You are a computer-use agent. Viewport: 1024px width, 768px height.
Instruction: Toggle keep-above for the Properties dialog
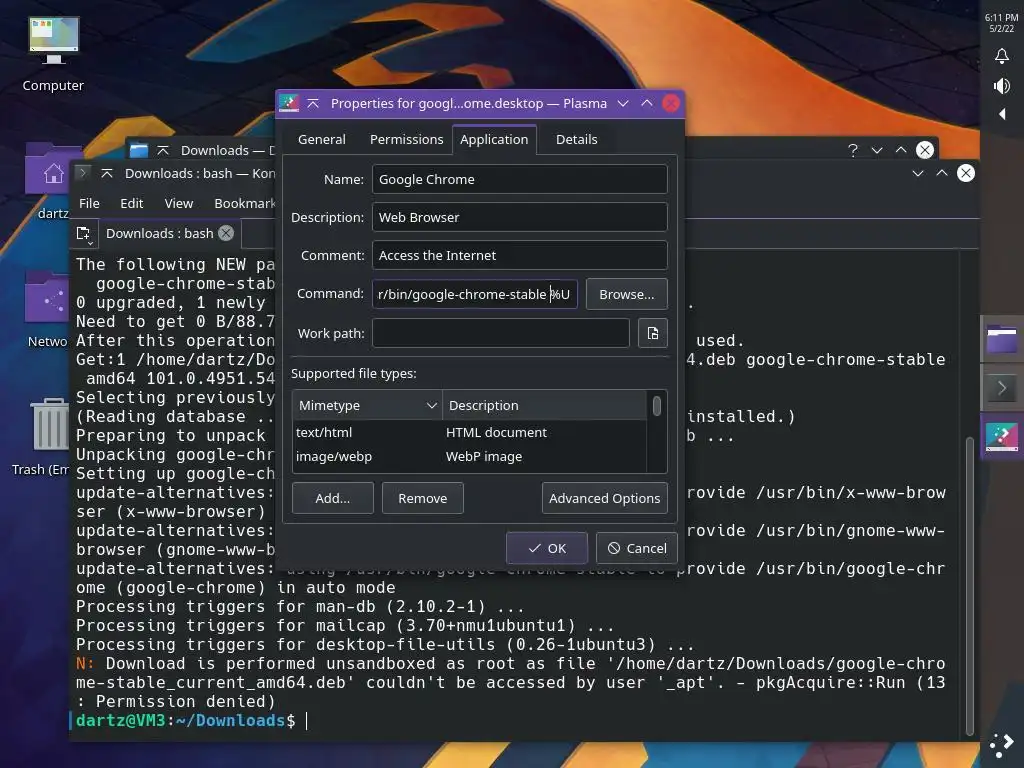pyautogui.click(x=313, y=103)
